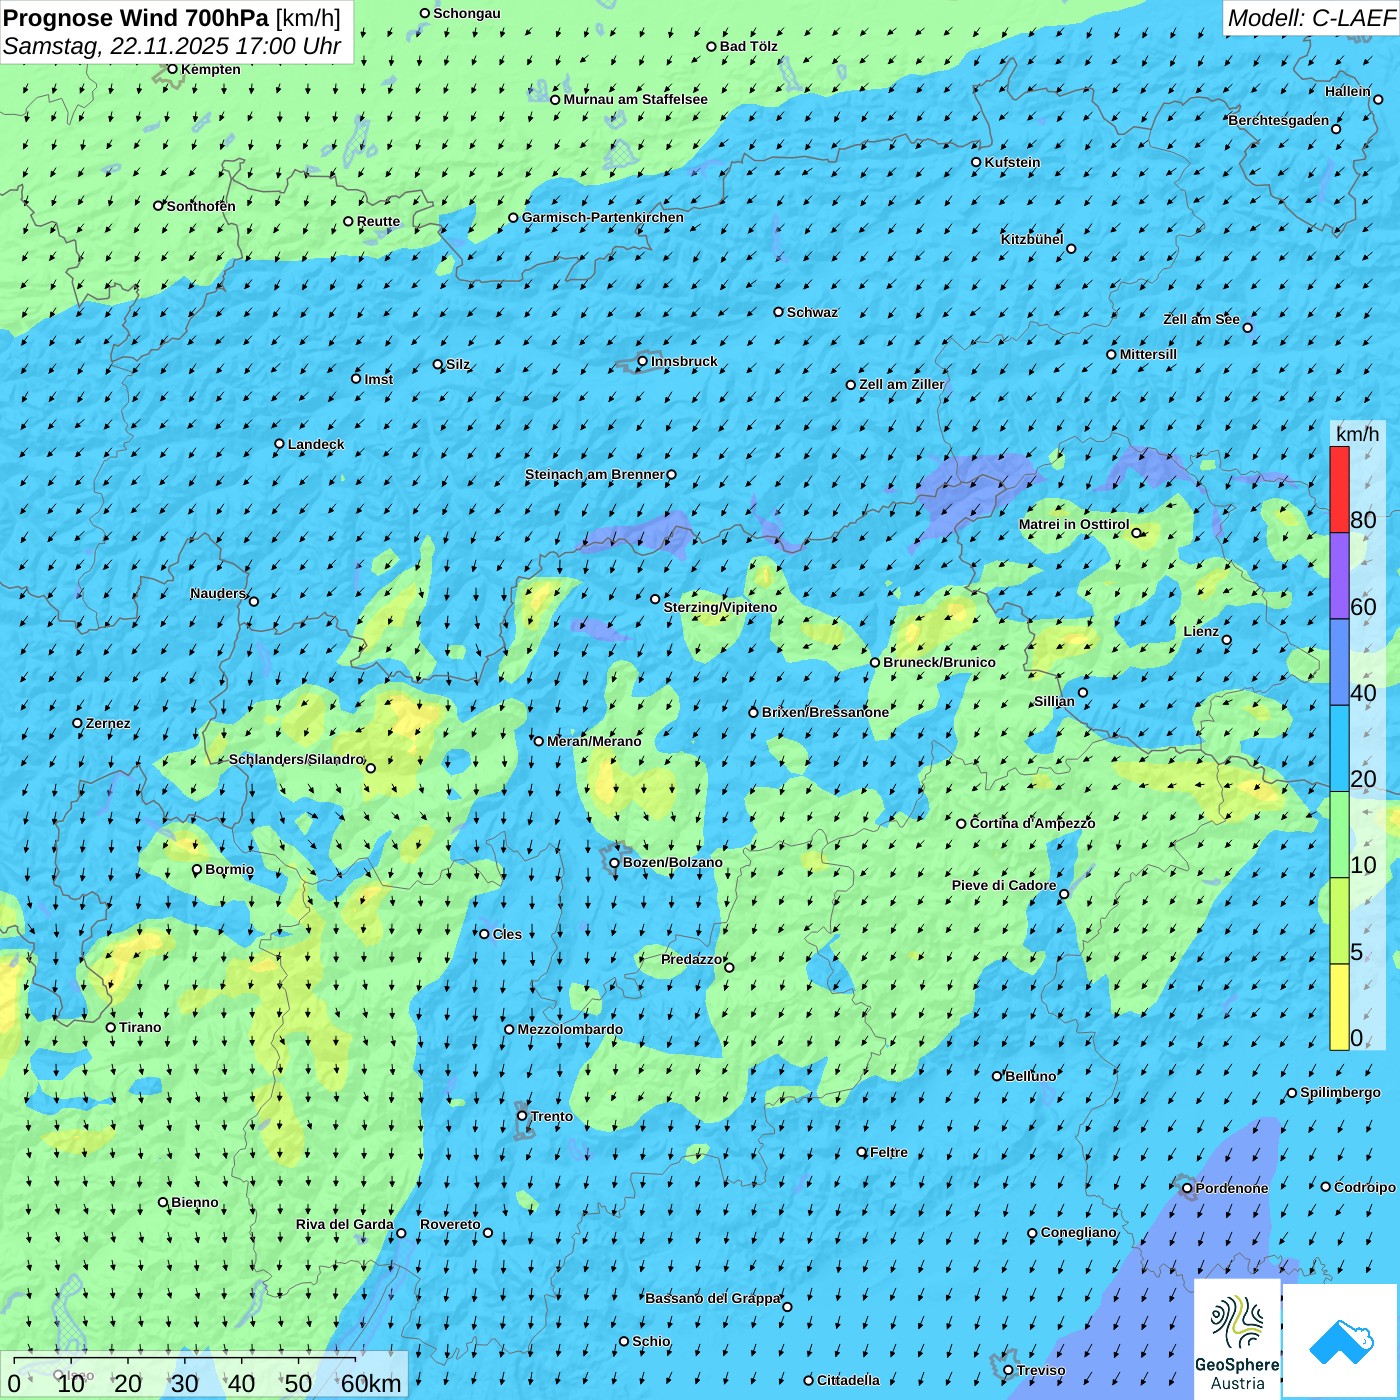Click the 'Riva del Garda' label

[x=345, y=1224]
